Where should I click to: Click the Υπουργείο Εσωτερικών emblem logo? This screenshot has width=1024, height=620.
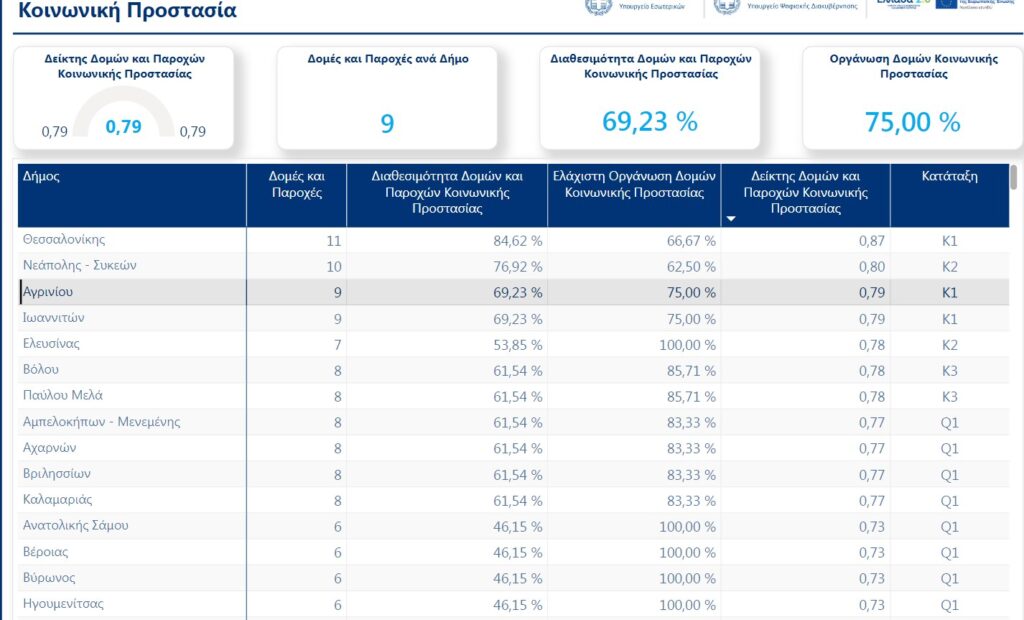click(x=598, y=6)
